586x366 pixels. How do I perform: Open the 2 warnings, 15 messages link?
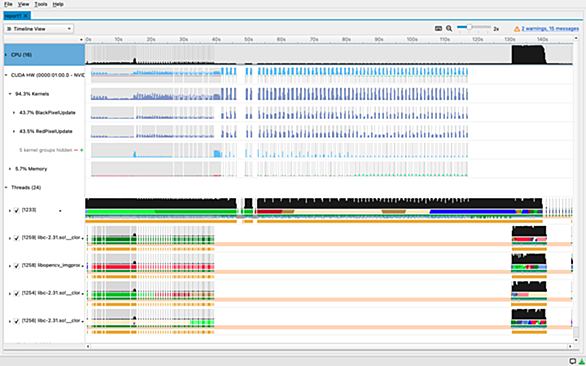pyautogui.click(x=550, y=29)
